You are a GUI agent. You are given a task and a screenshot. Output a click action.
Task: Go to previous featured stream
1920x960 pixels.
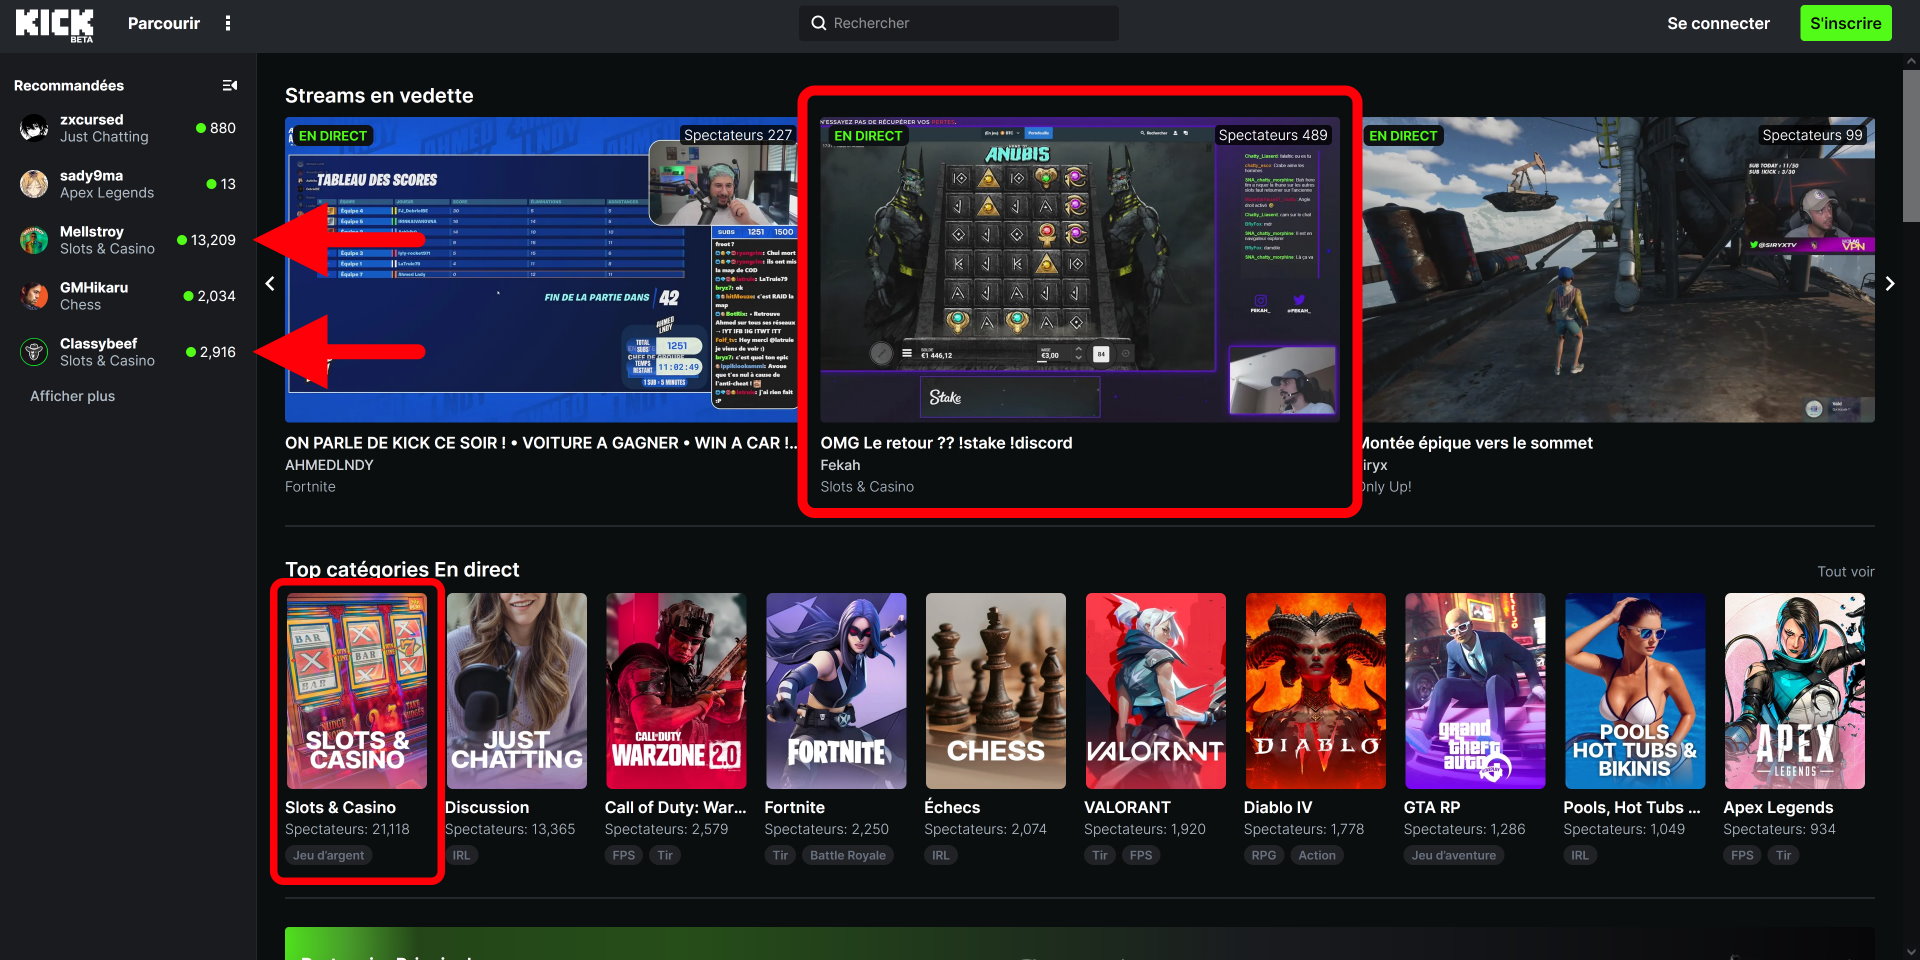pos(270,284)
